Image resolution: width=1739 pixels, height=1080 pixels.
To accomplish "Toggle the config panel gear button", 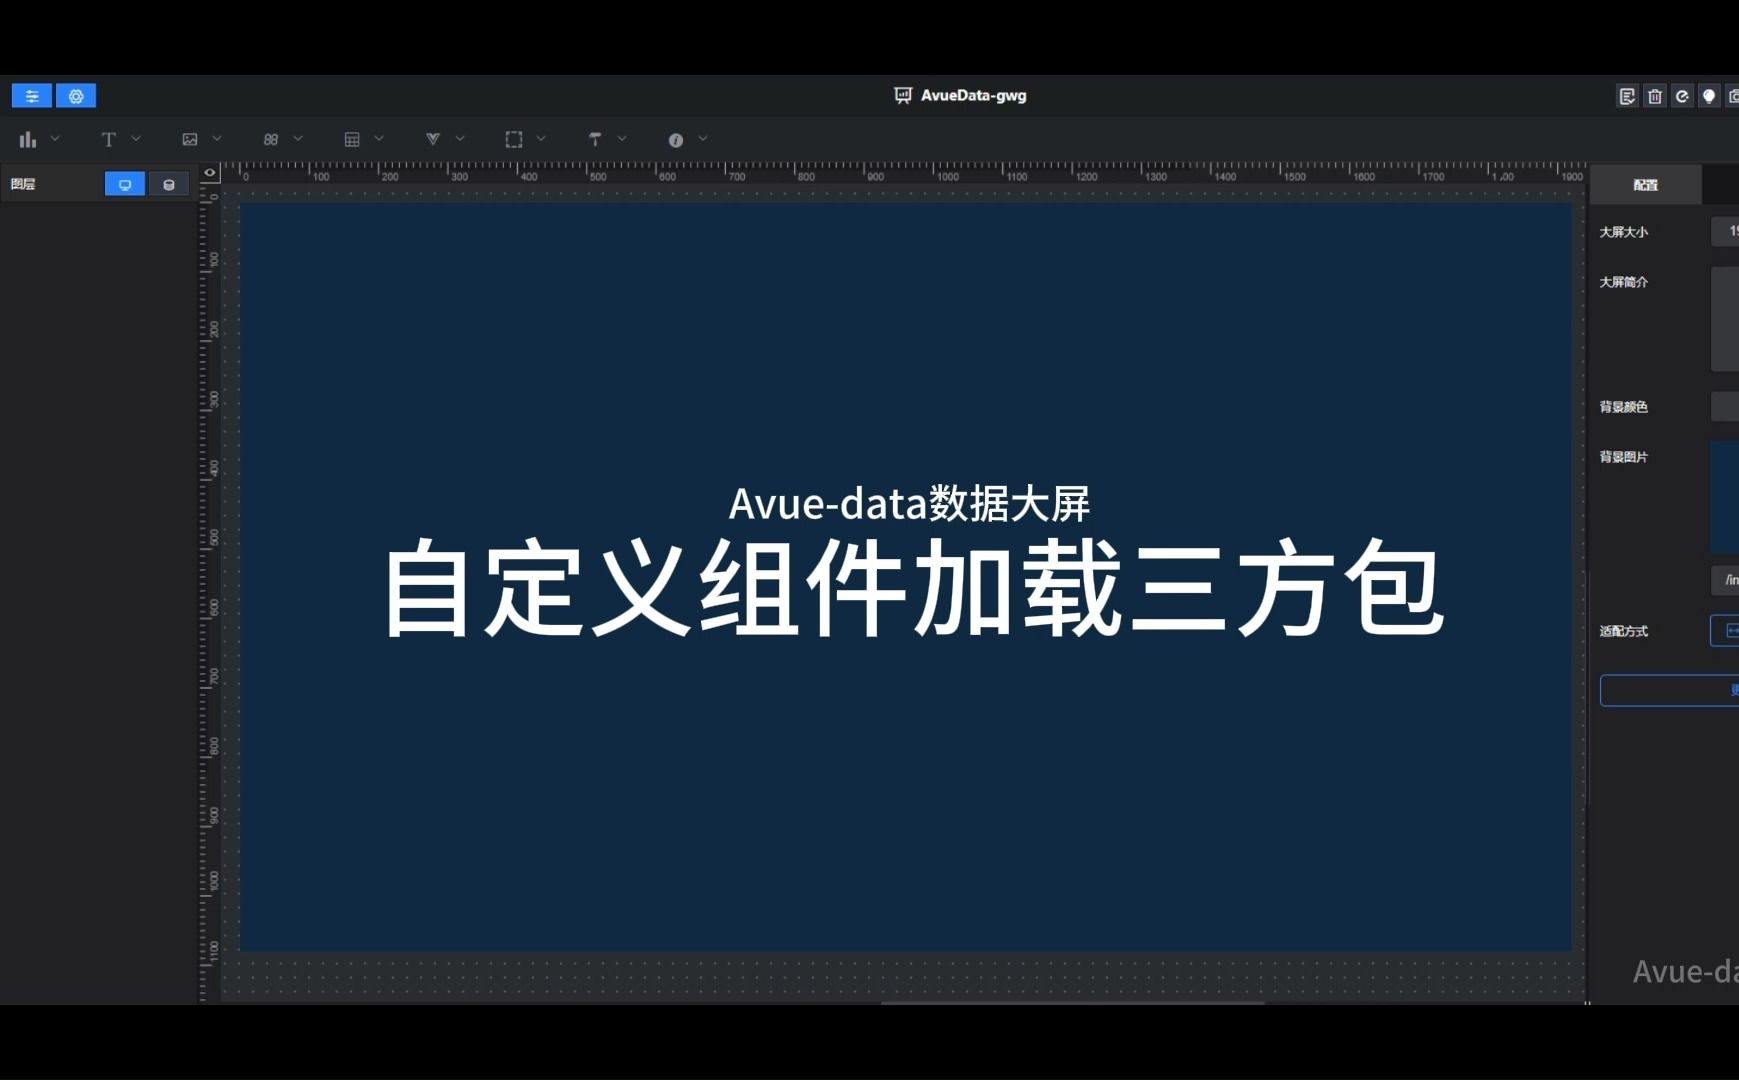I will pyautogui.click(x=76, y=96).
